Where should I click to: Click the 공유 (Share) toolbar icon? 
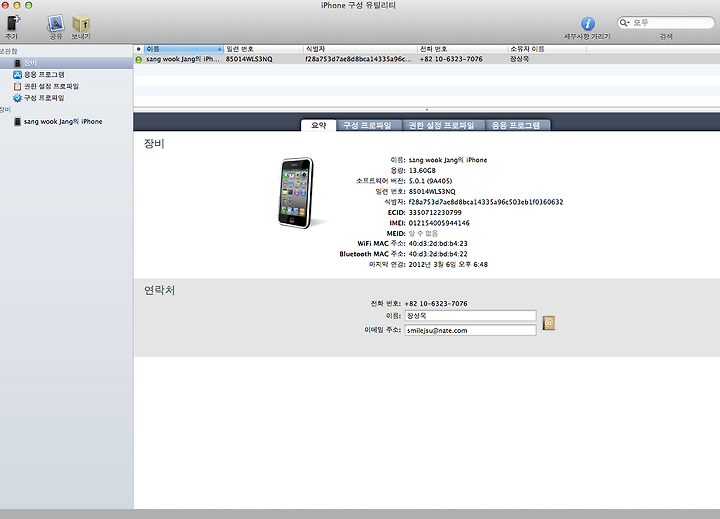pyautogui.click(x=56, y=23)
